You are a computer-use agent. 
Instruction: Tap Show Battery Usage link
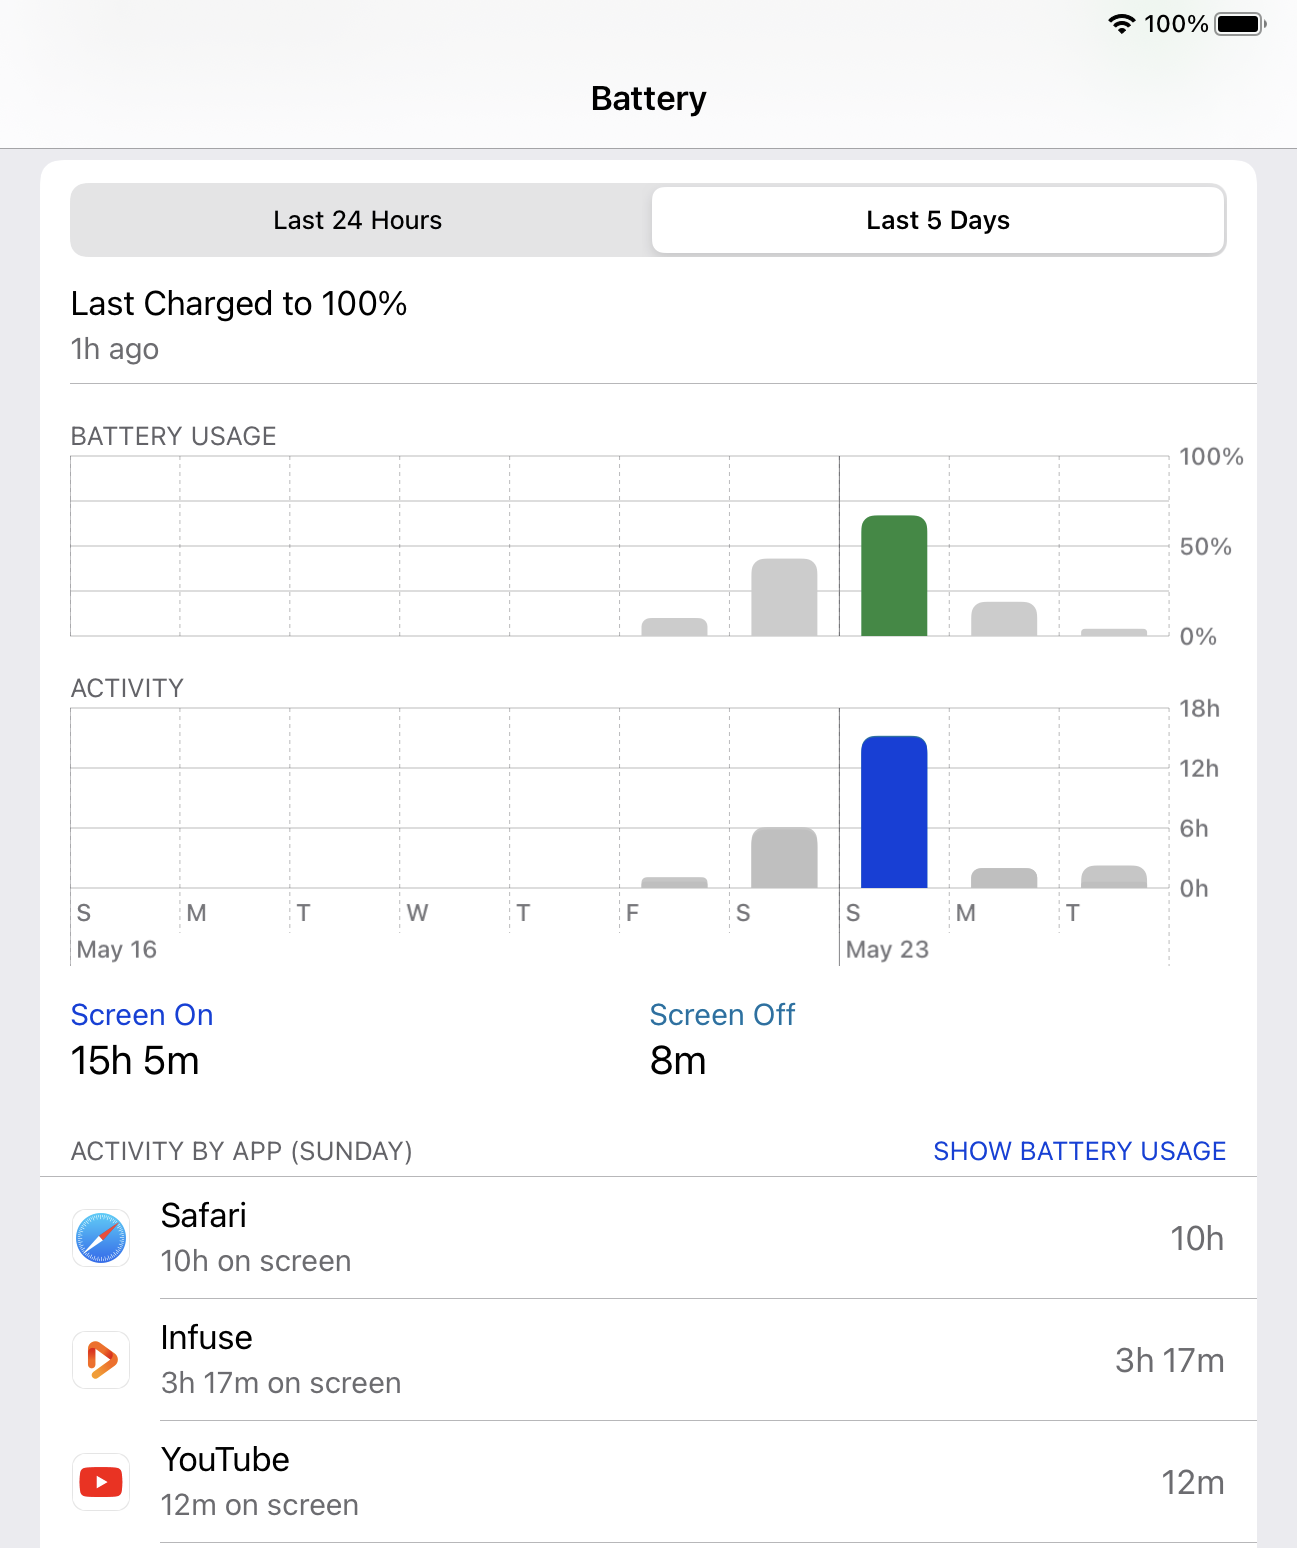[1079, 1151]
